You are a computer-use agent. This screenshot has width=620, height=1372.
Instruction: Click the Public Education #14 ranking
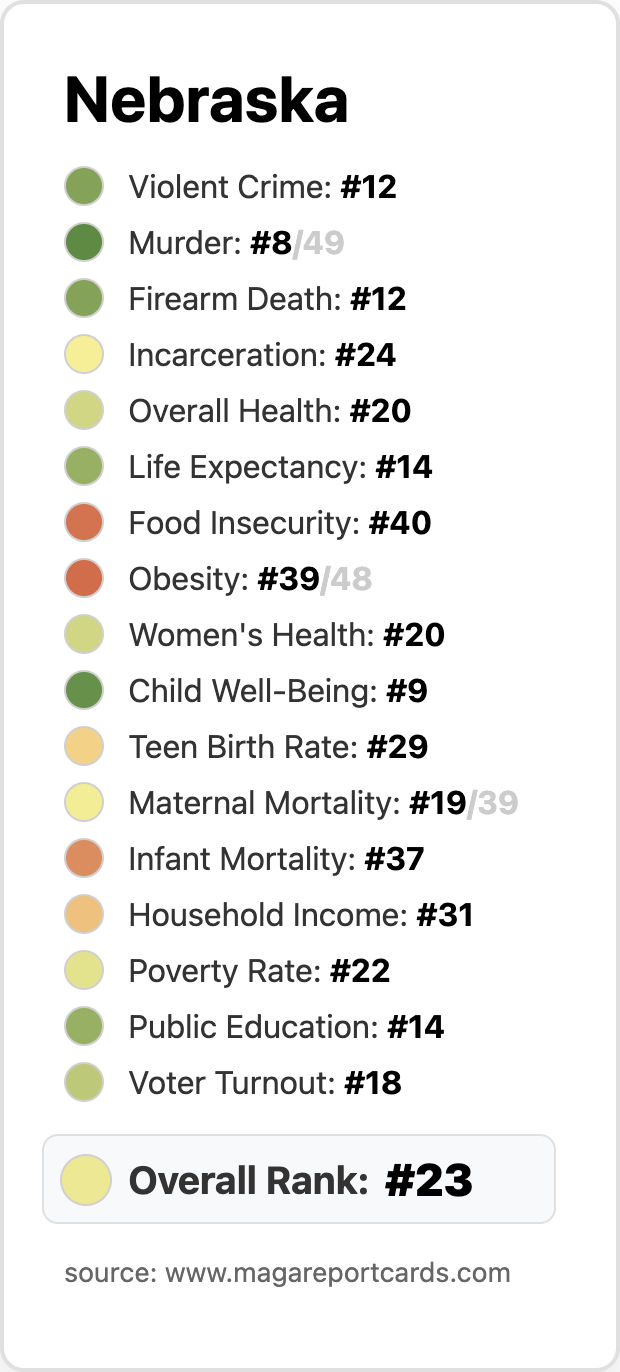287,1027
